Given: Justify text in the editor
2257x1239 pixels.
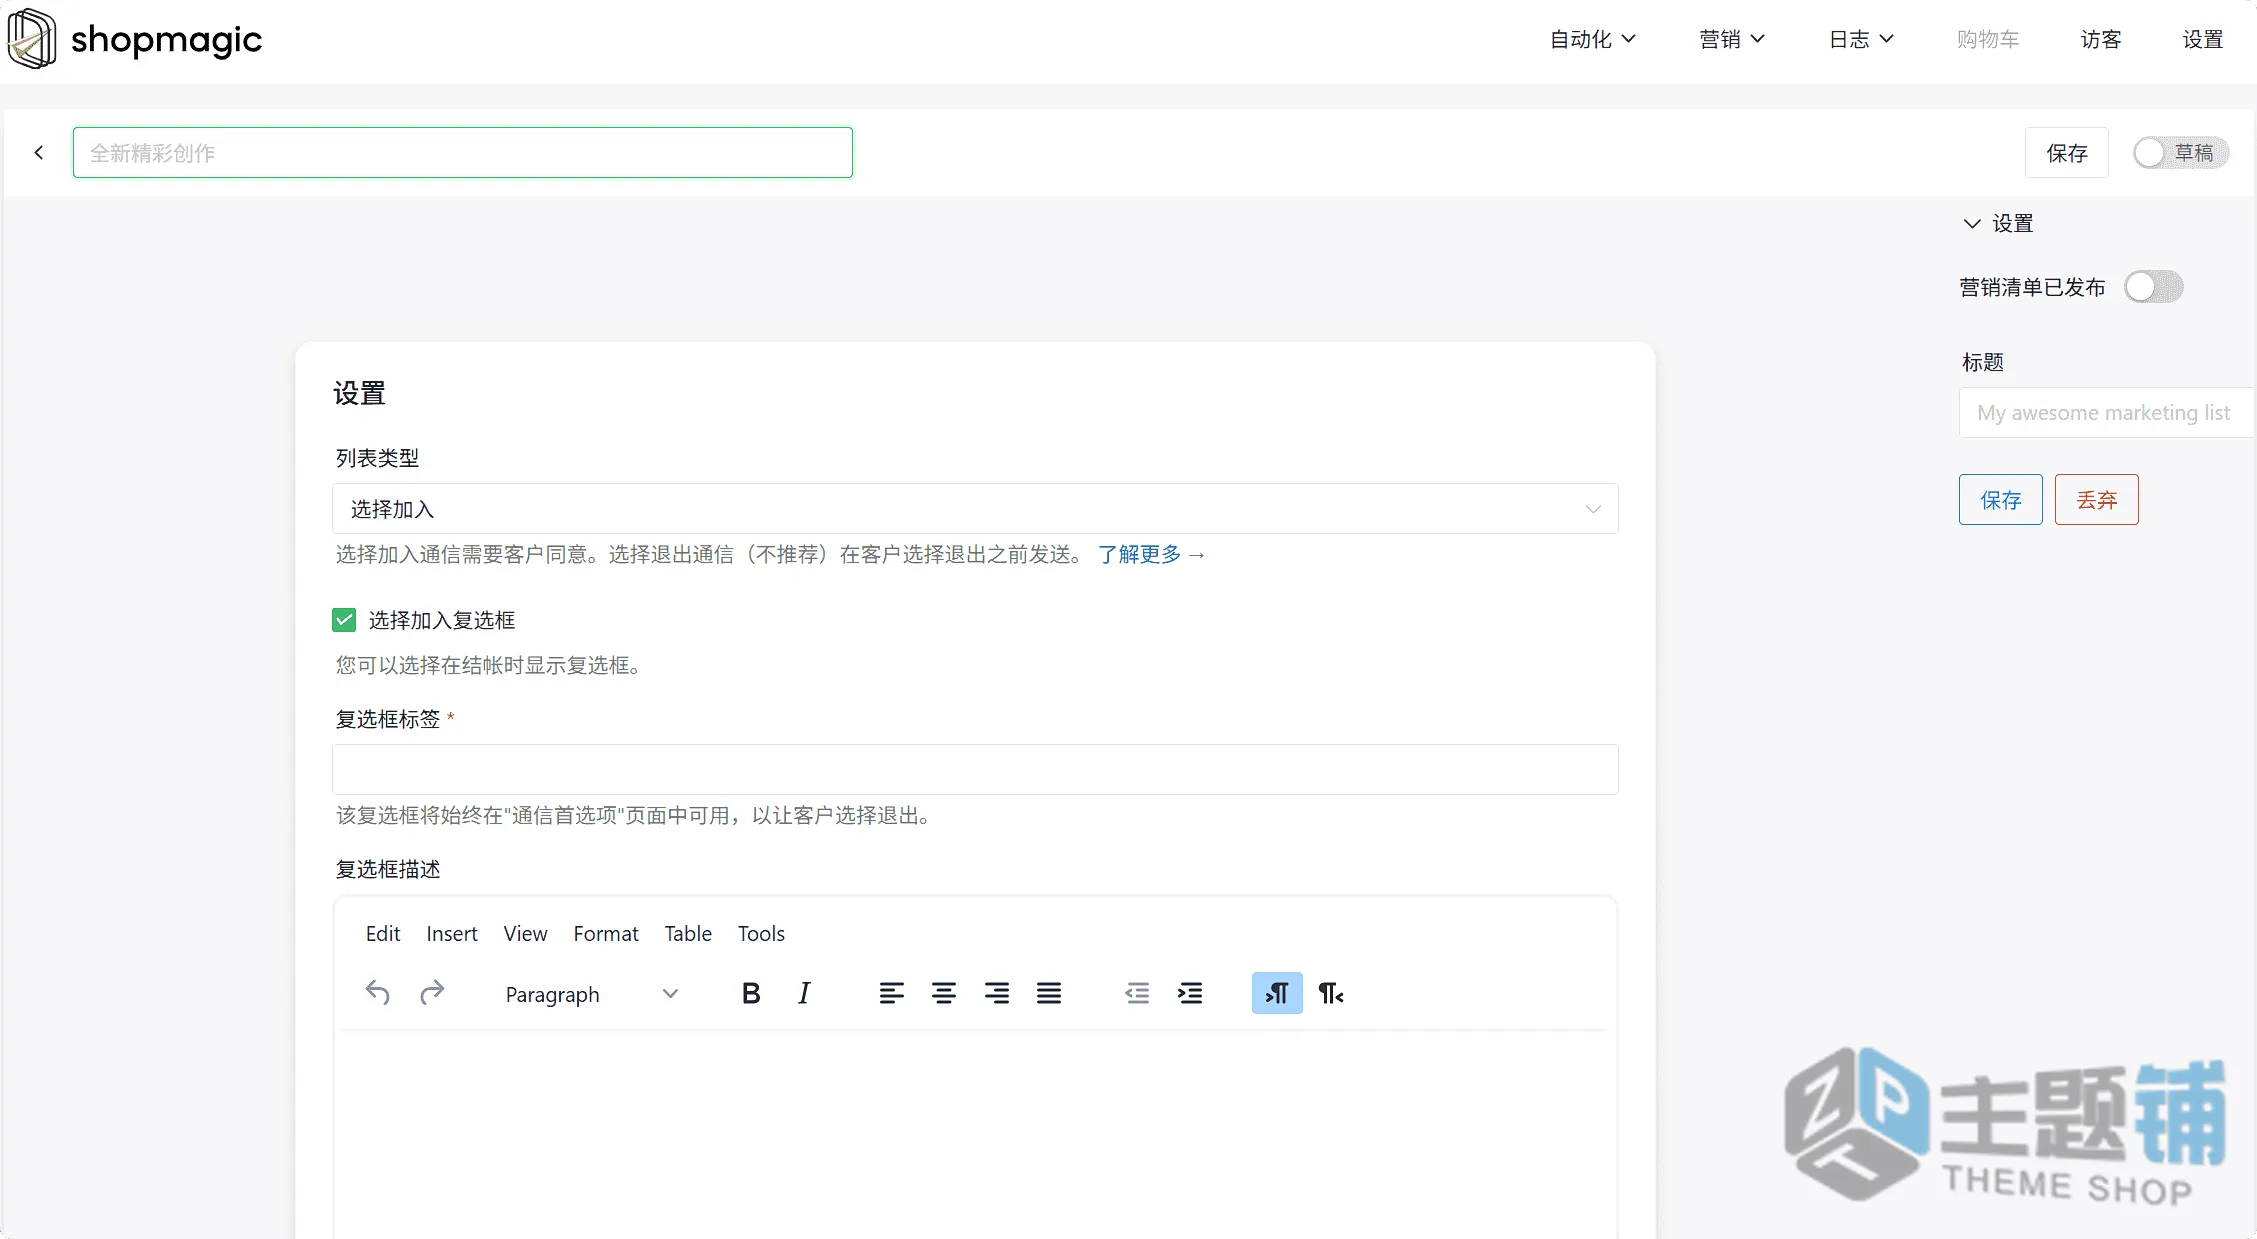Looking at the screenshot, I should coord(1049,993).
